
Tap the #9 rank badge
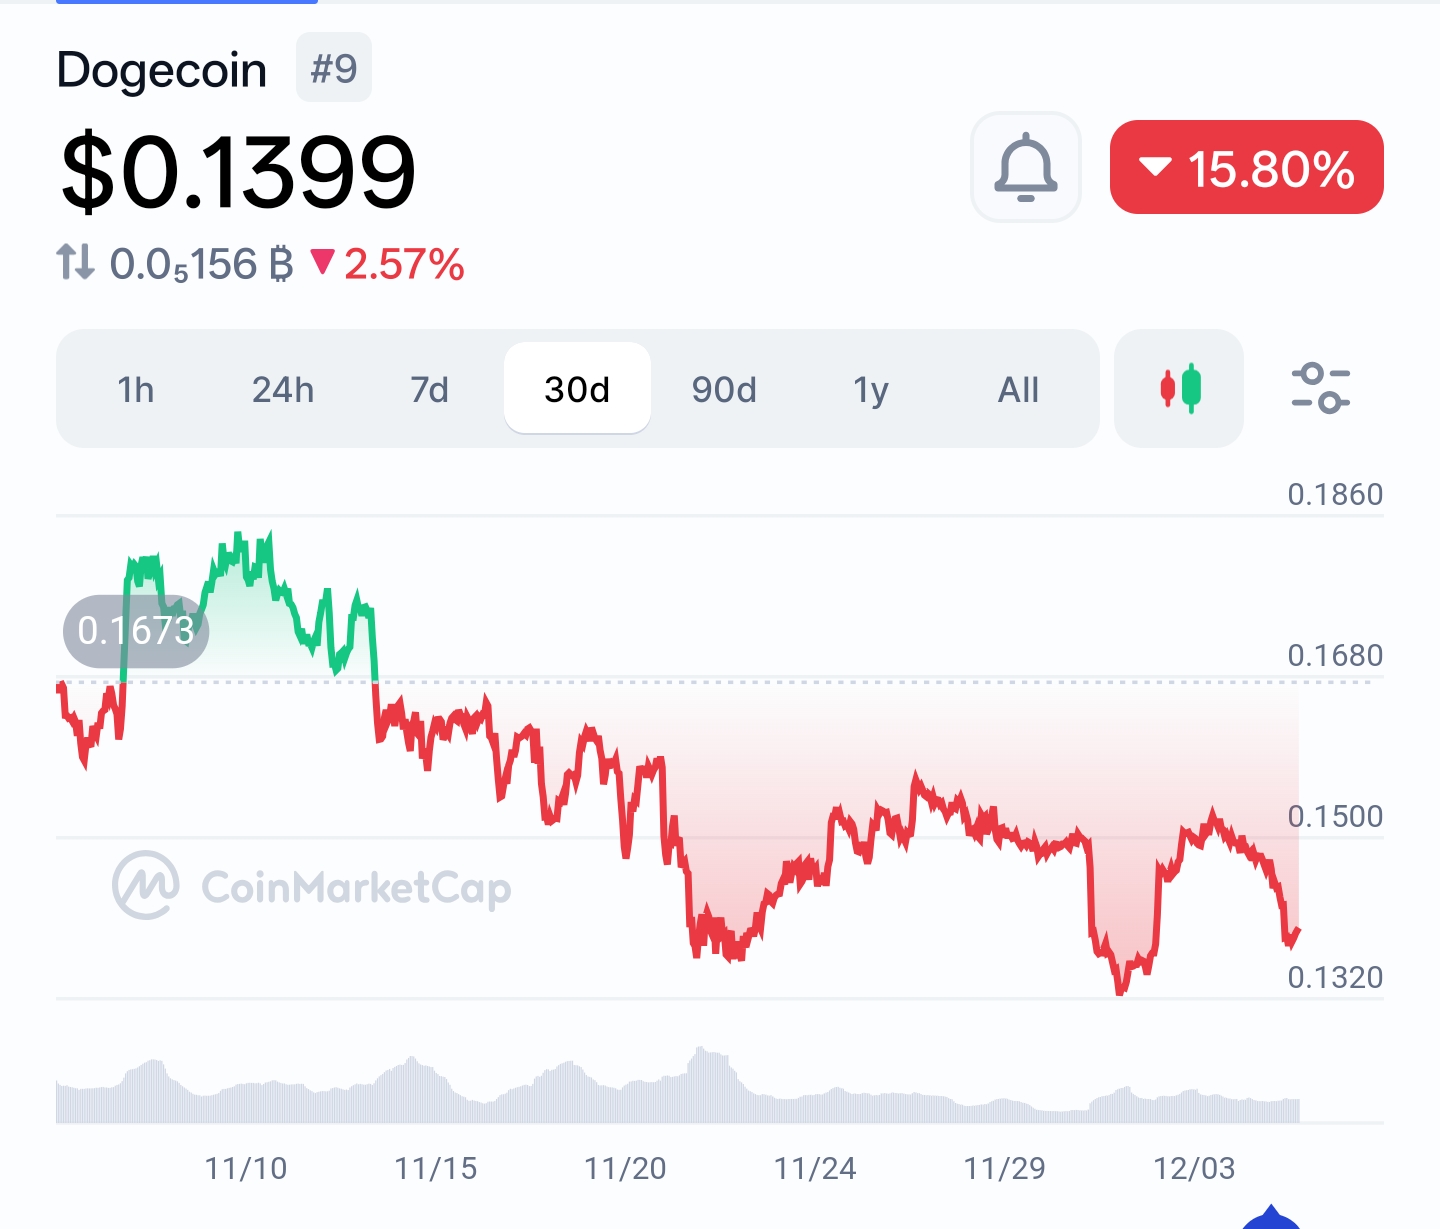[334, 68]
